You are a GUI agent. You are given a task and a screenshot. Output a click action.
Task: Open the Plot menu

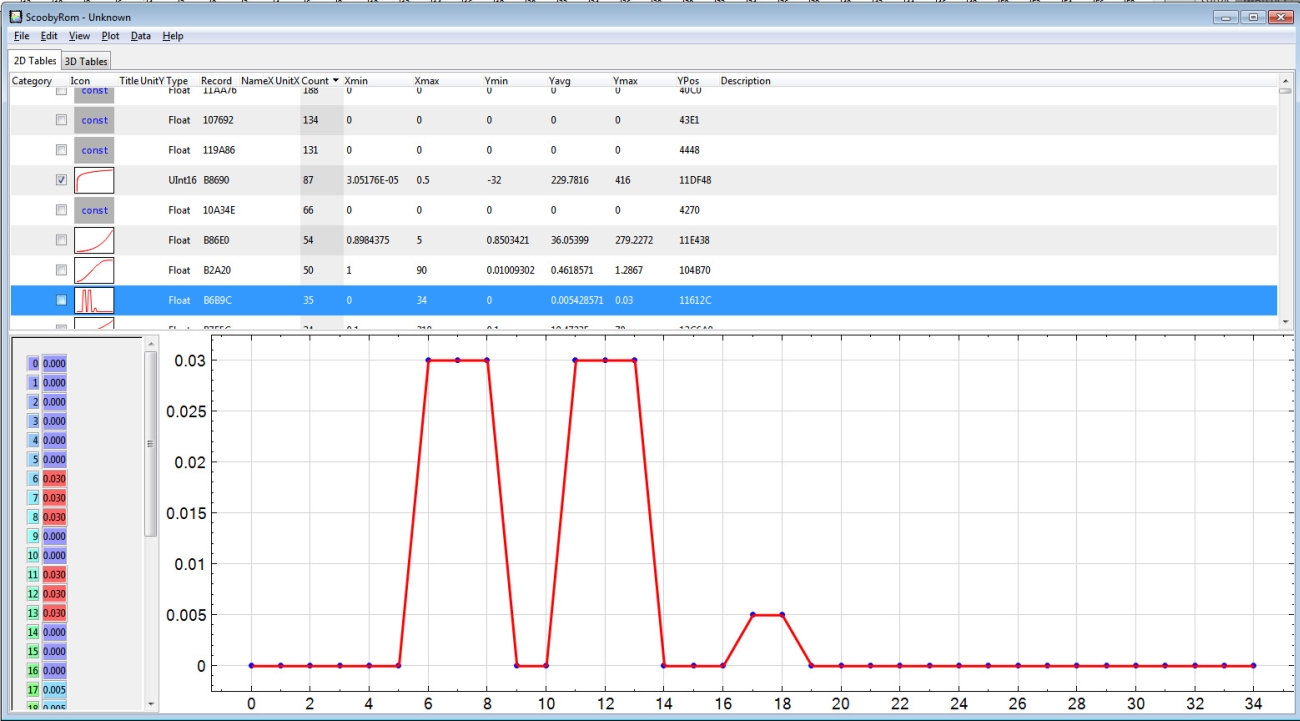coord(110,36)
